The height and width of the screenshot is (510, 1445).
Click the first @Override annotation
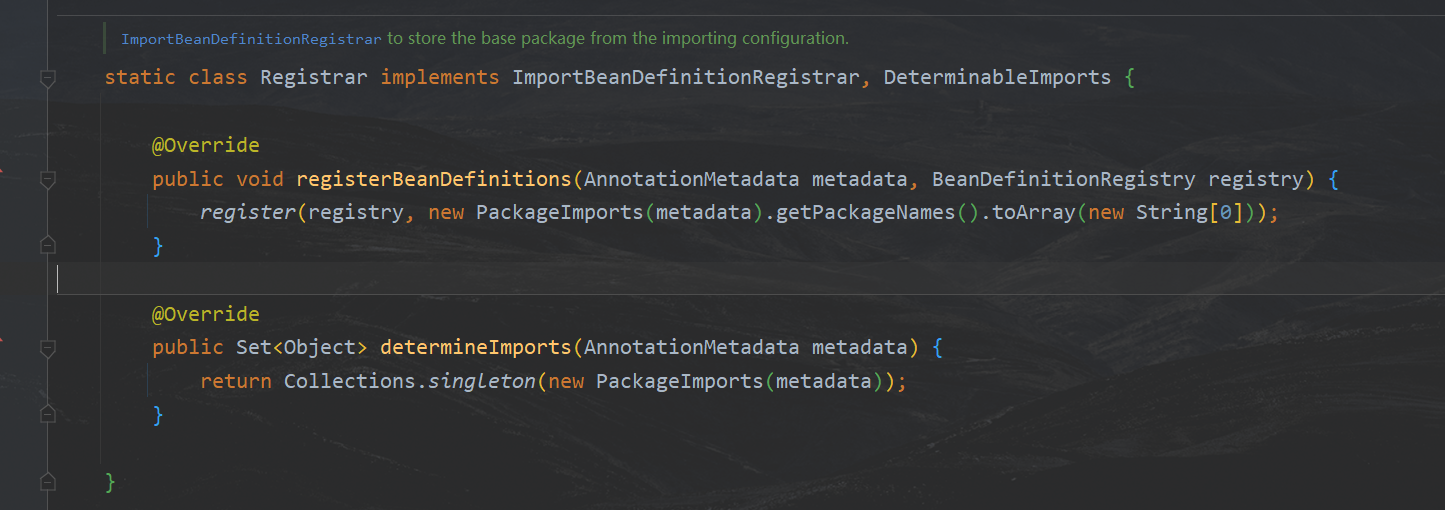click(205, 145)
